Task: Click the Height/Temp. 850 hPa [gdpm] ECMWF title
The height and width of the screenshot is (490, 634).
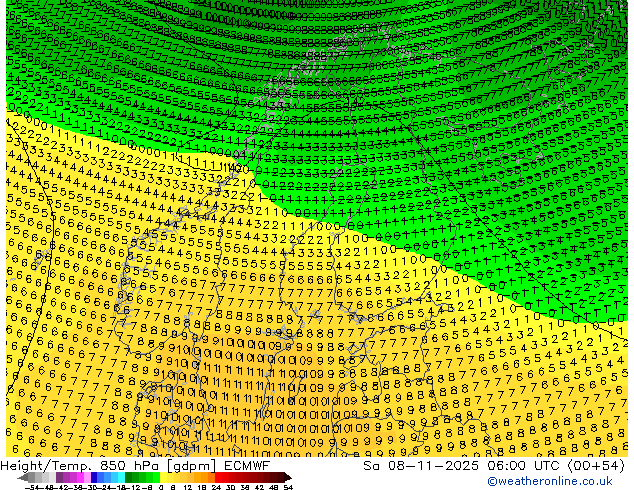Action: pyautogui.click(x=135, y=466)
